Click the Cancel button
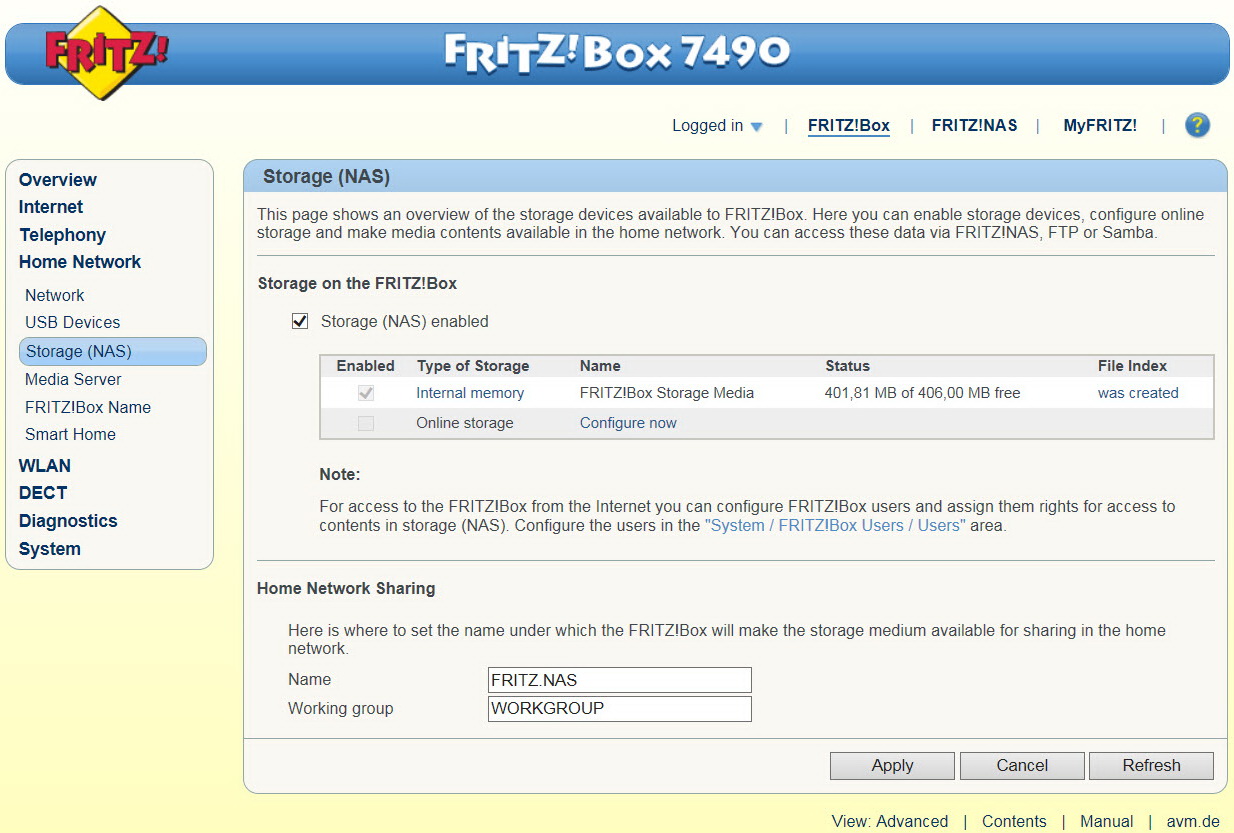 1022,766
